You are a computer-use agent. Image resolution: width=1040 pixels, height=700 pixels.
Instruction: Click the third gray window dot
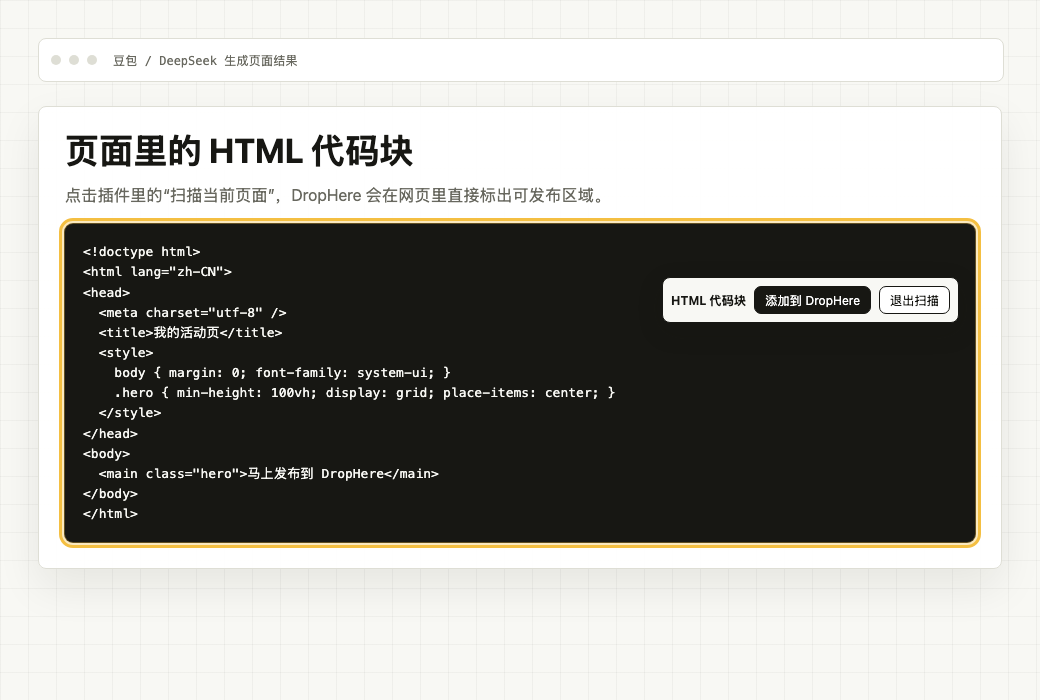[x=92, y=60]
